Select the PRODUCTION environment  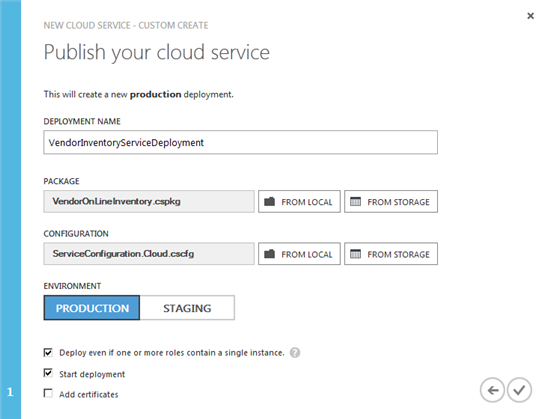(x=92, y=308)
